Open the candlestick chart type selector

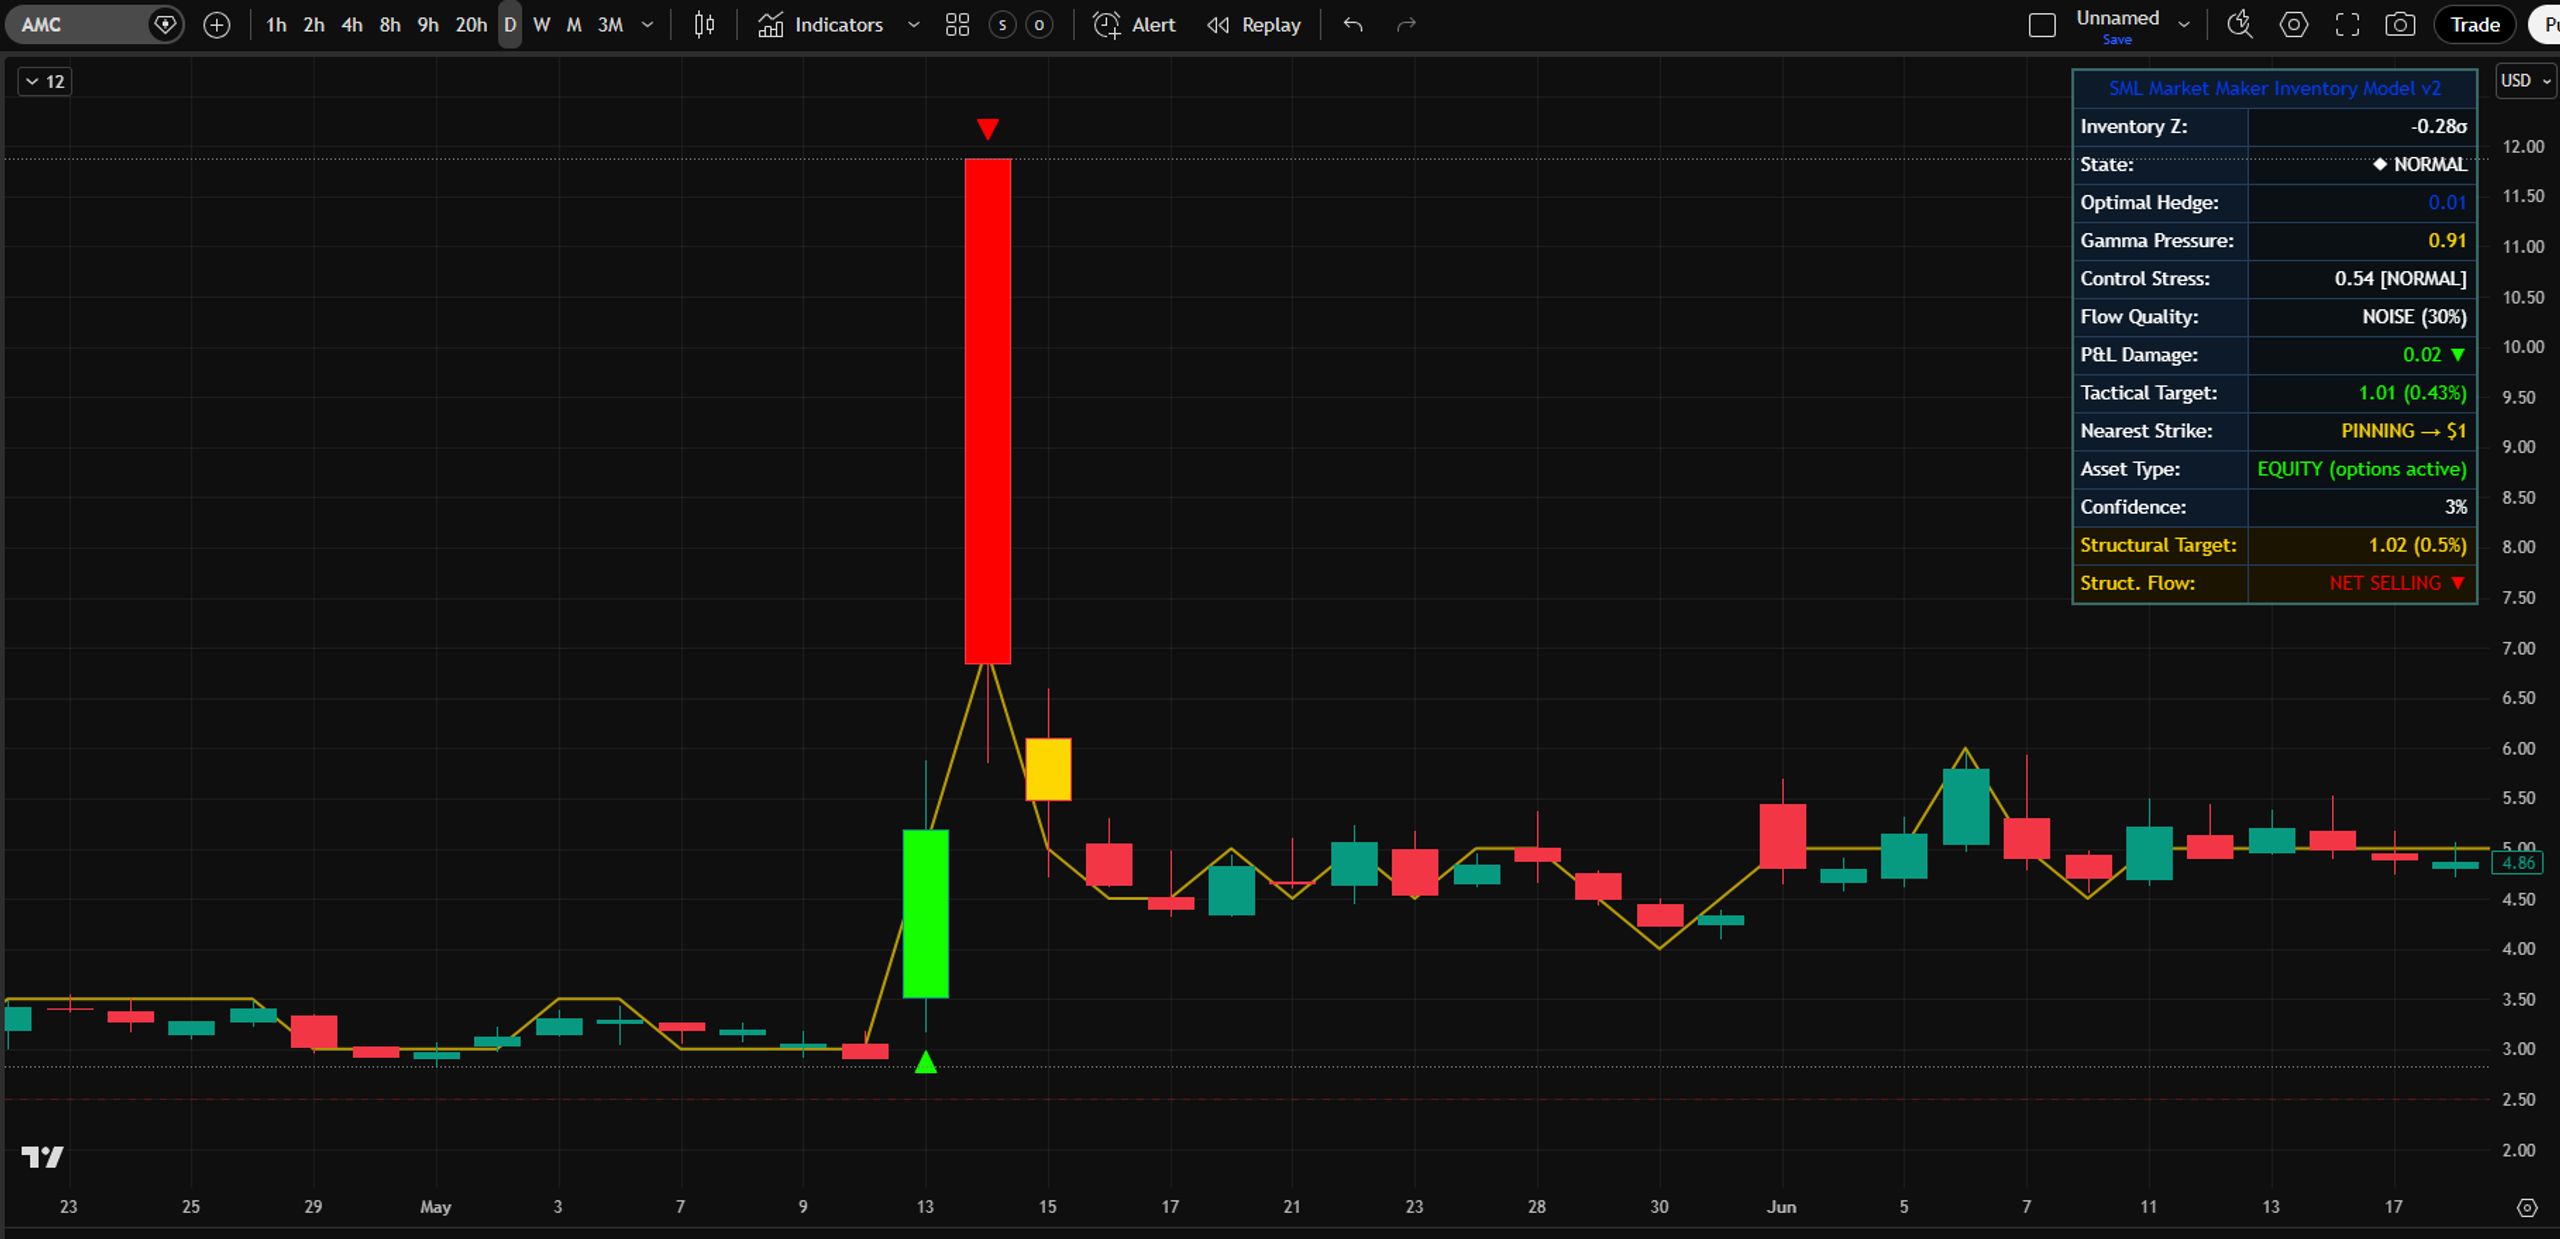point(704,25)
